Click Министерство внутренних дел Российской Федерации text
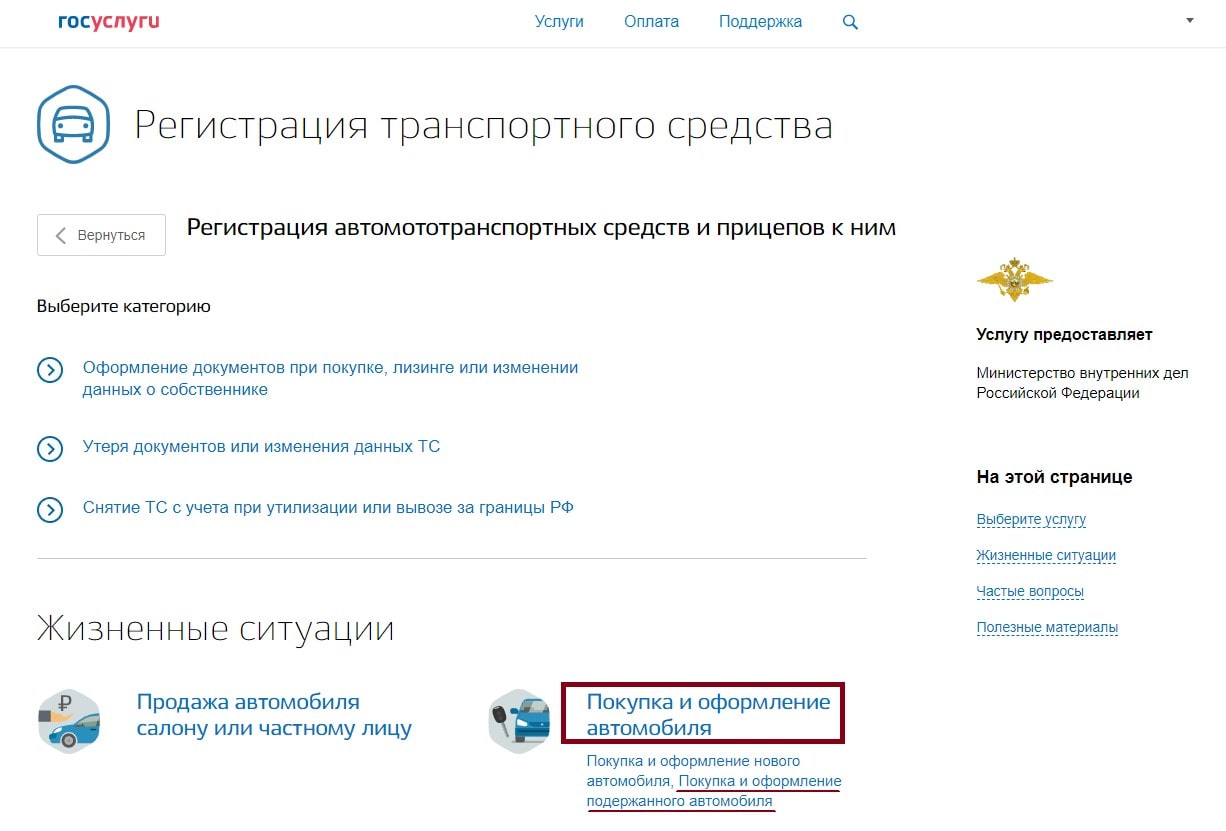The width and height of the screenshot is (1226, 831). [x=1083, y=383]
